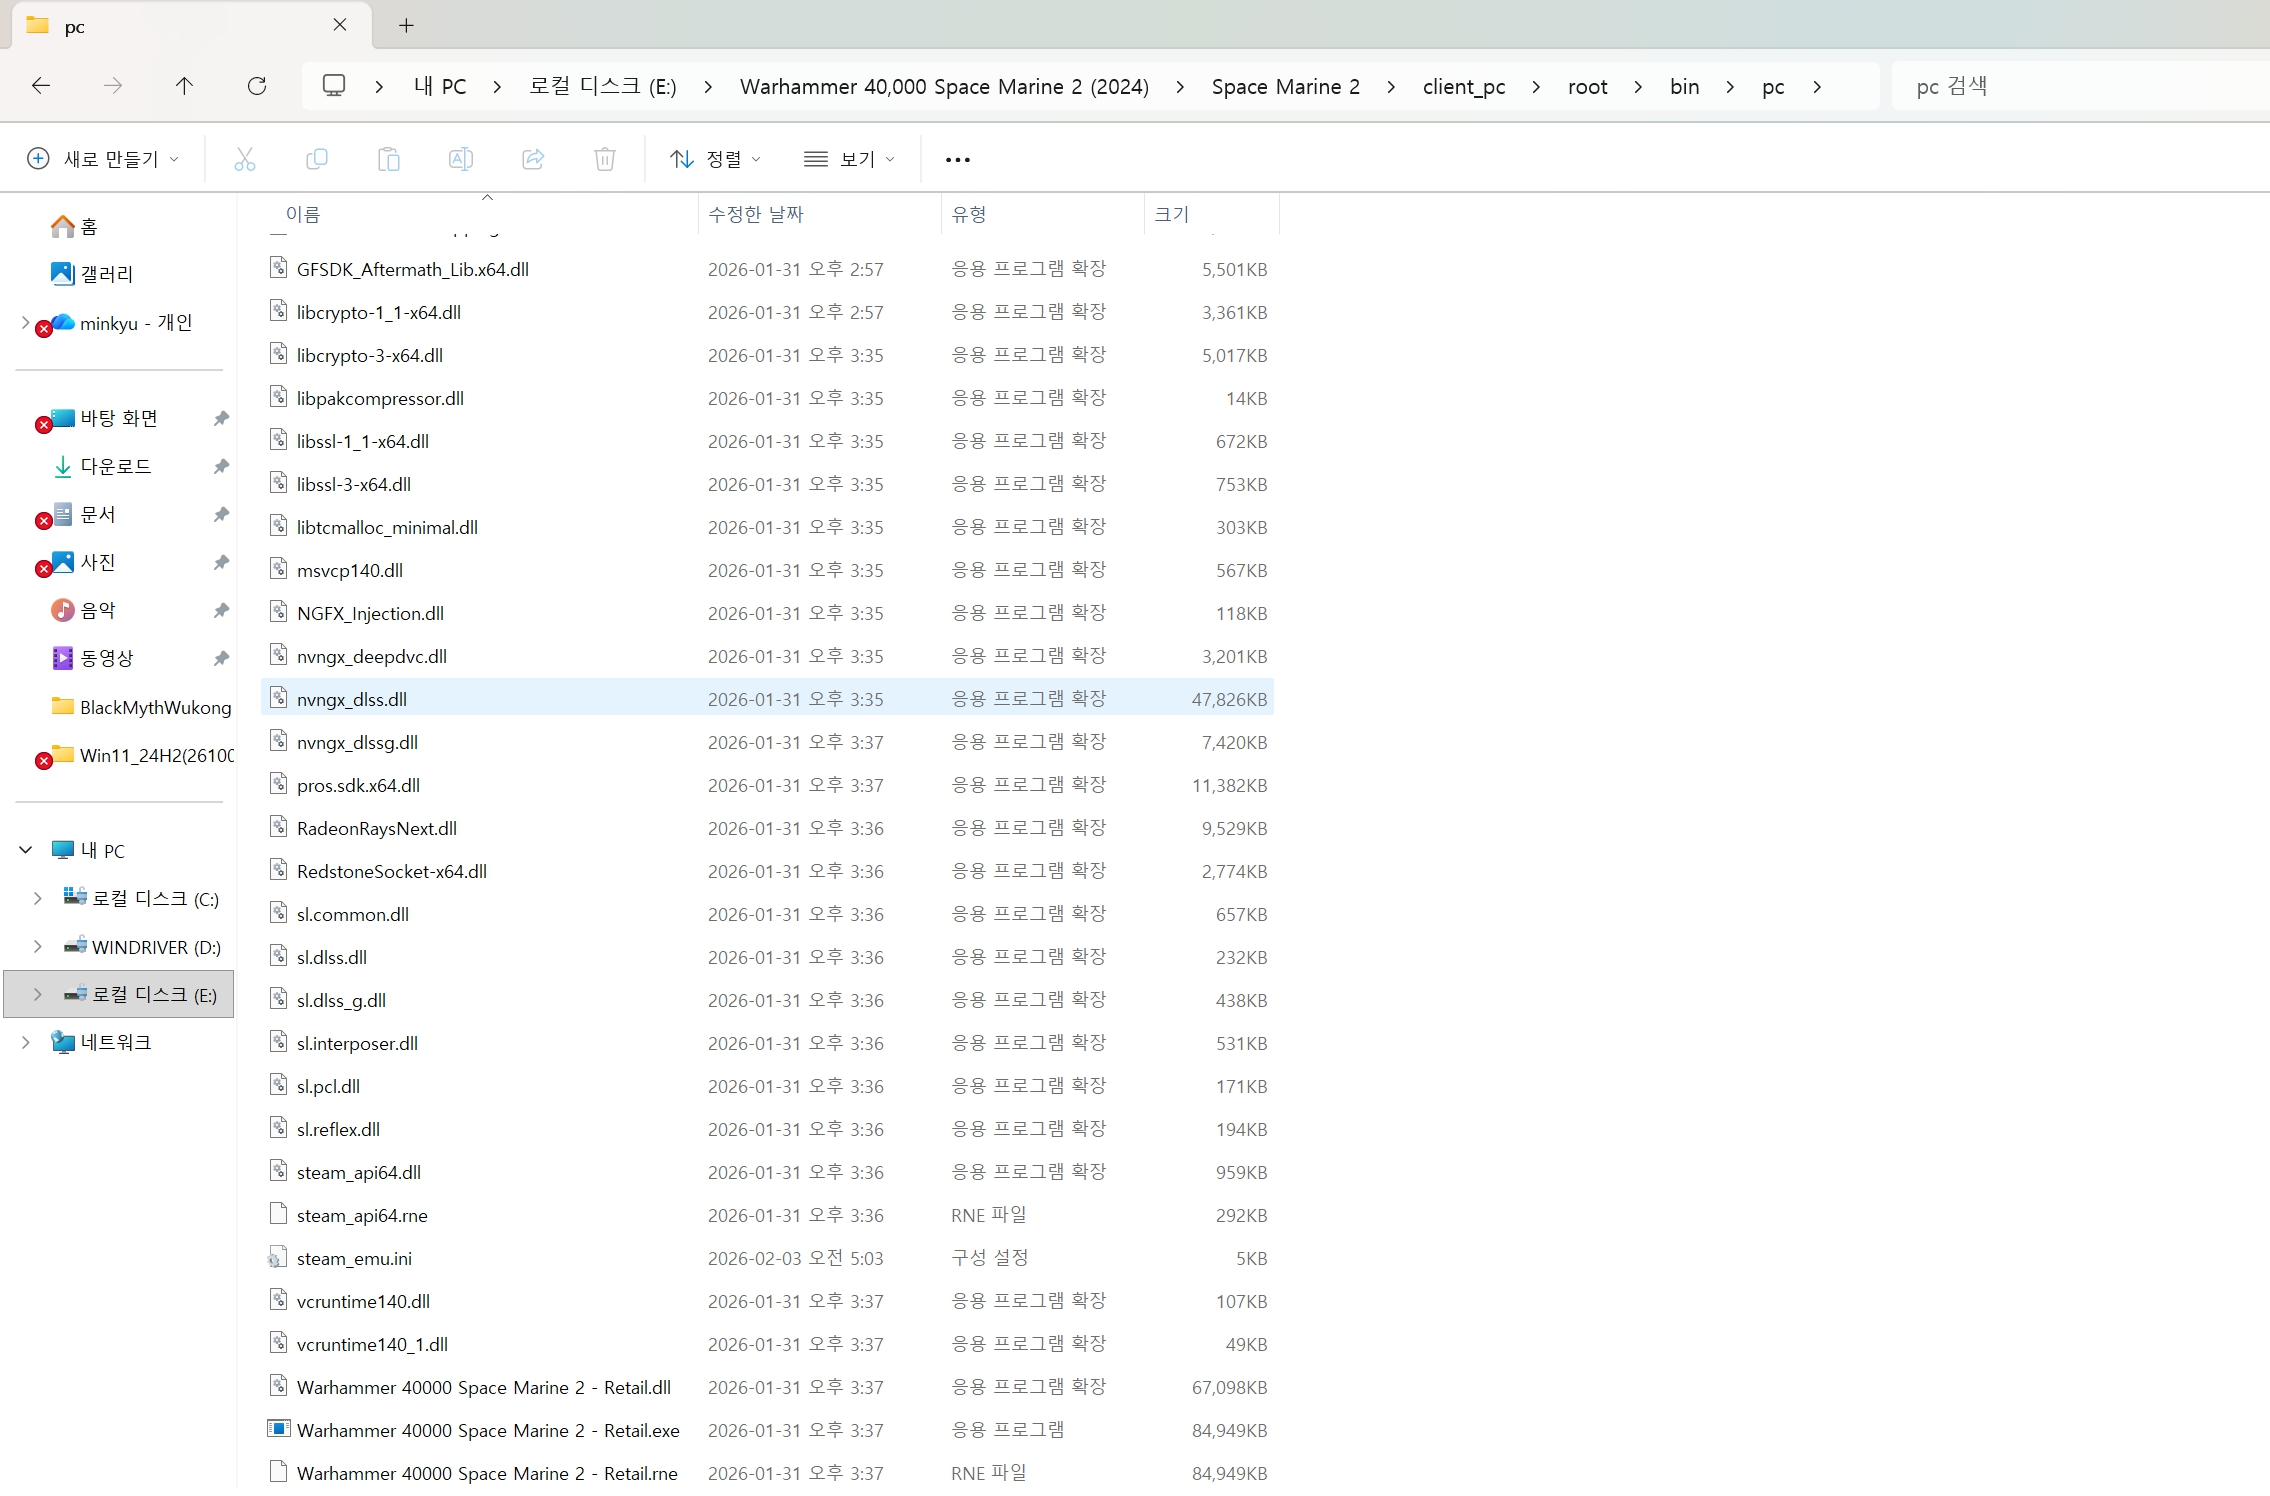Screen dimensions: 2270x1496
Task: Click the Rename icon in toolbar
Action: [x=461, y=159]
